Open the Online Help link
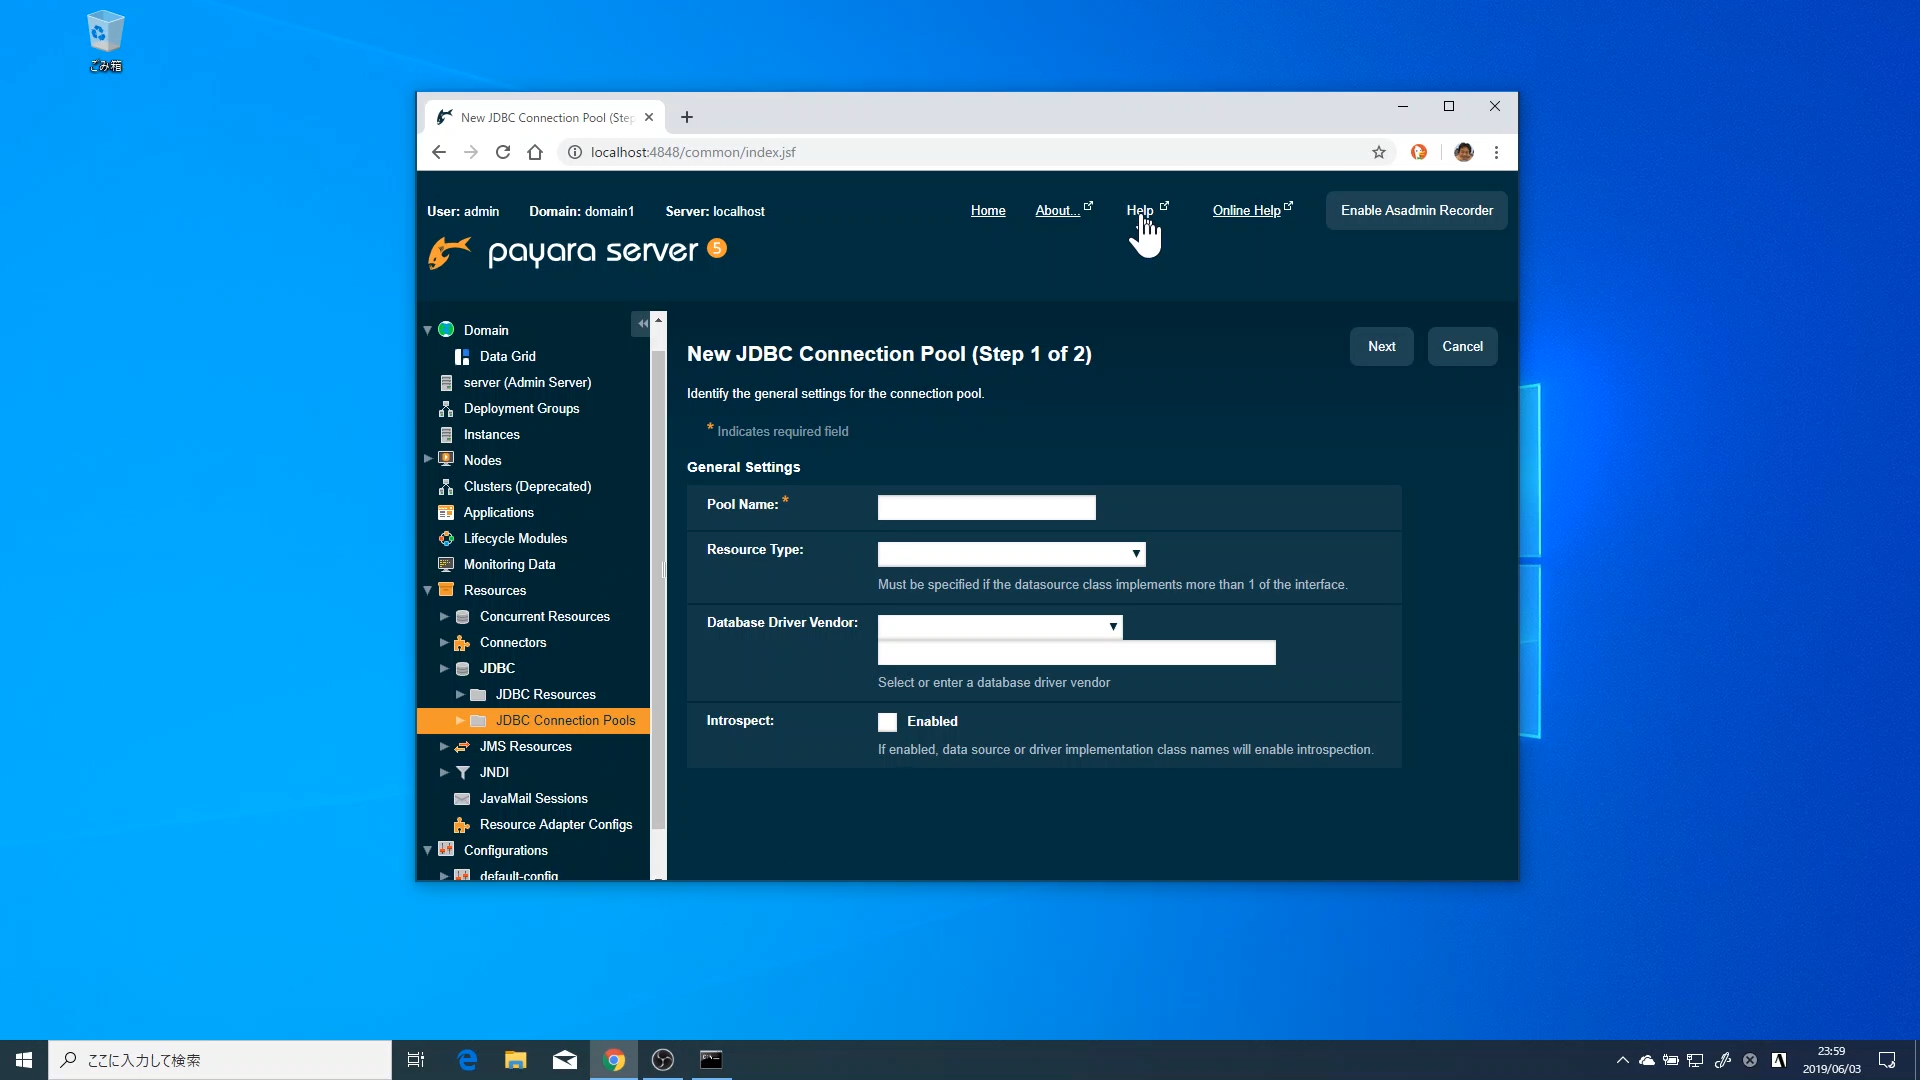Image resolution: width=1920 pixels, height=1080 pixels. tap(1246, 211)
